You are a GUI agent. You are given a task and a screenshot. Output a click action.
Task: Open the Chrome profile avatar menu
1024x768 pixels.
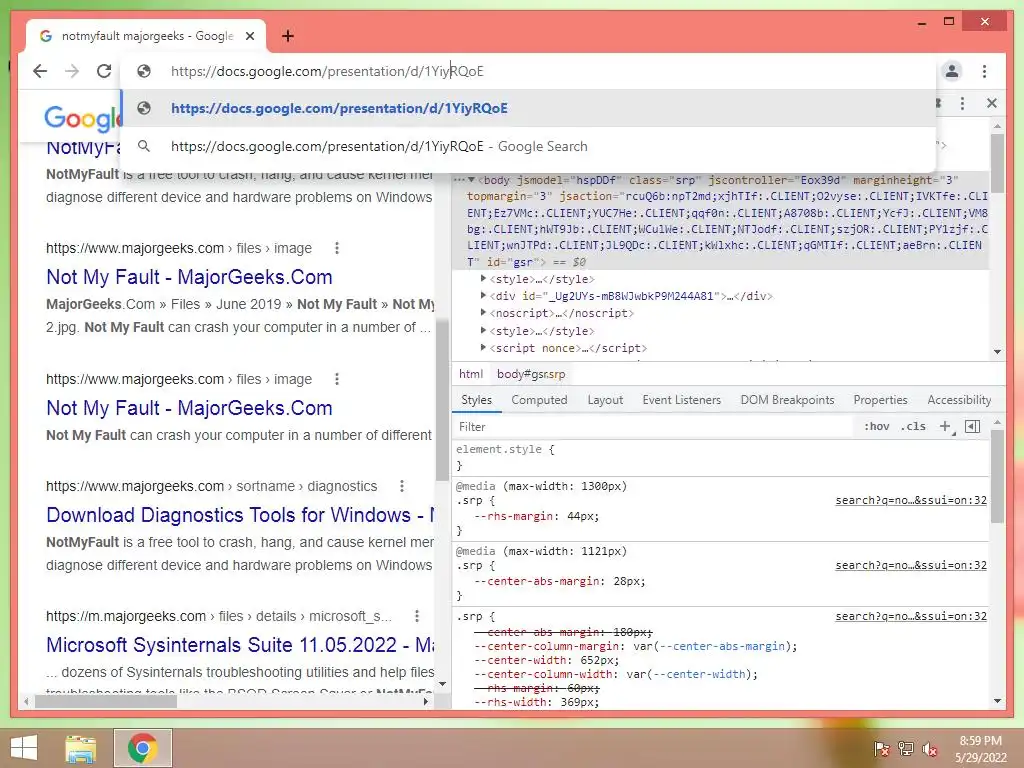tap(952, 71)
